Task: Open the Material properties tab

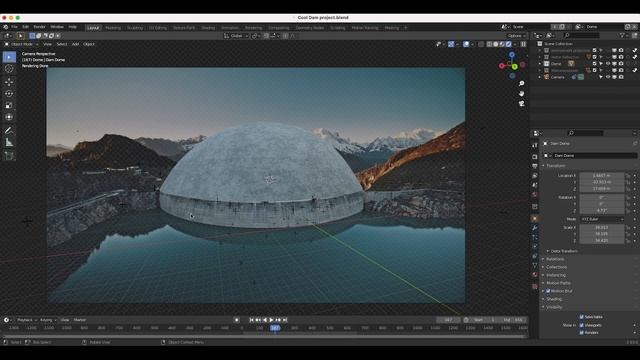Action: click(535, 275)
